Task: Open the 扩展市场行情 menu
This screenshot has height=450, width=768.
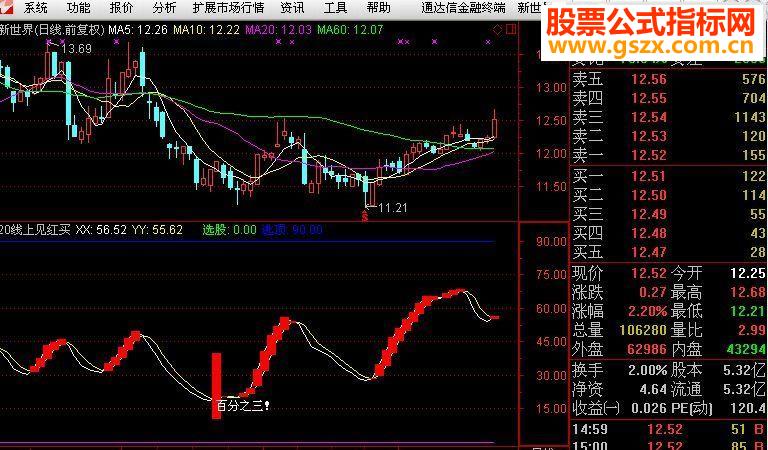Action: coord(228,7)
